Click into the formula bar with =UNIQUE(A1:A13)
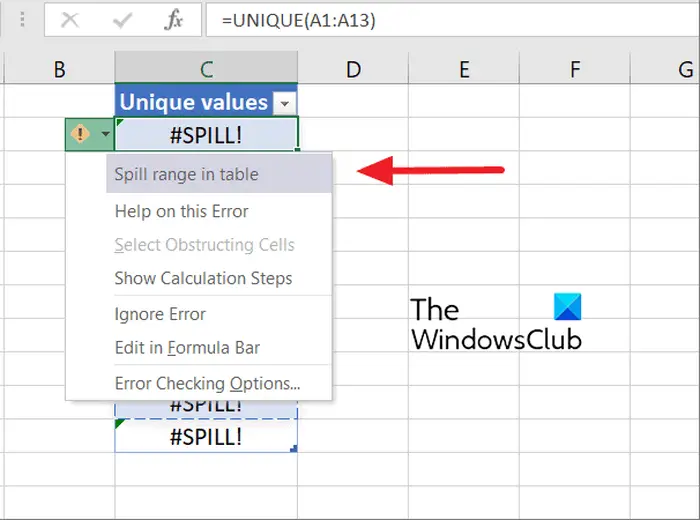Viewport: 700px width, 520px height. click(452, 20)
